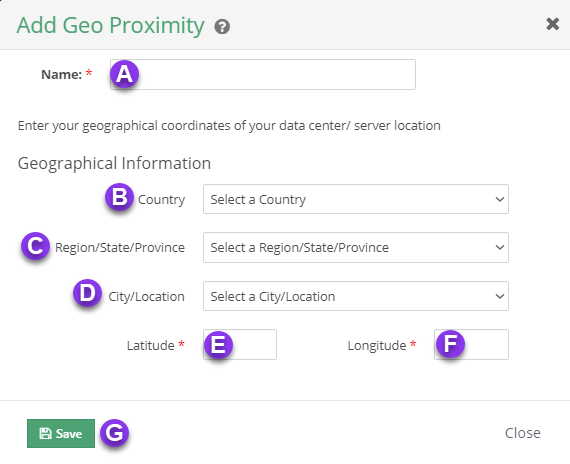Click the purple G marker badge
This screenshot has height=464, width=570.
point(115,433)
